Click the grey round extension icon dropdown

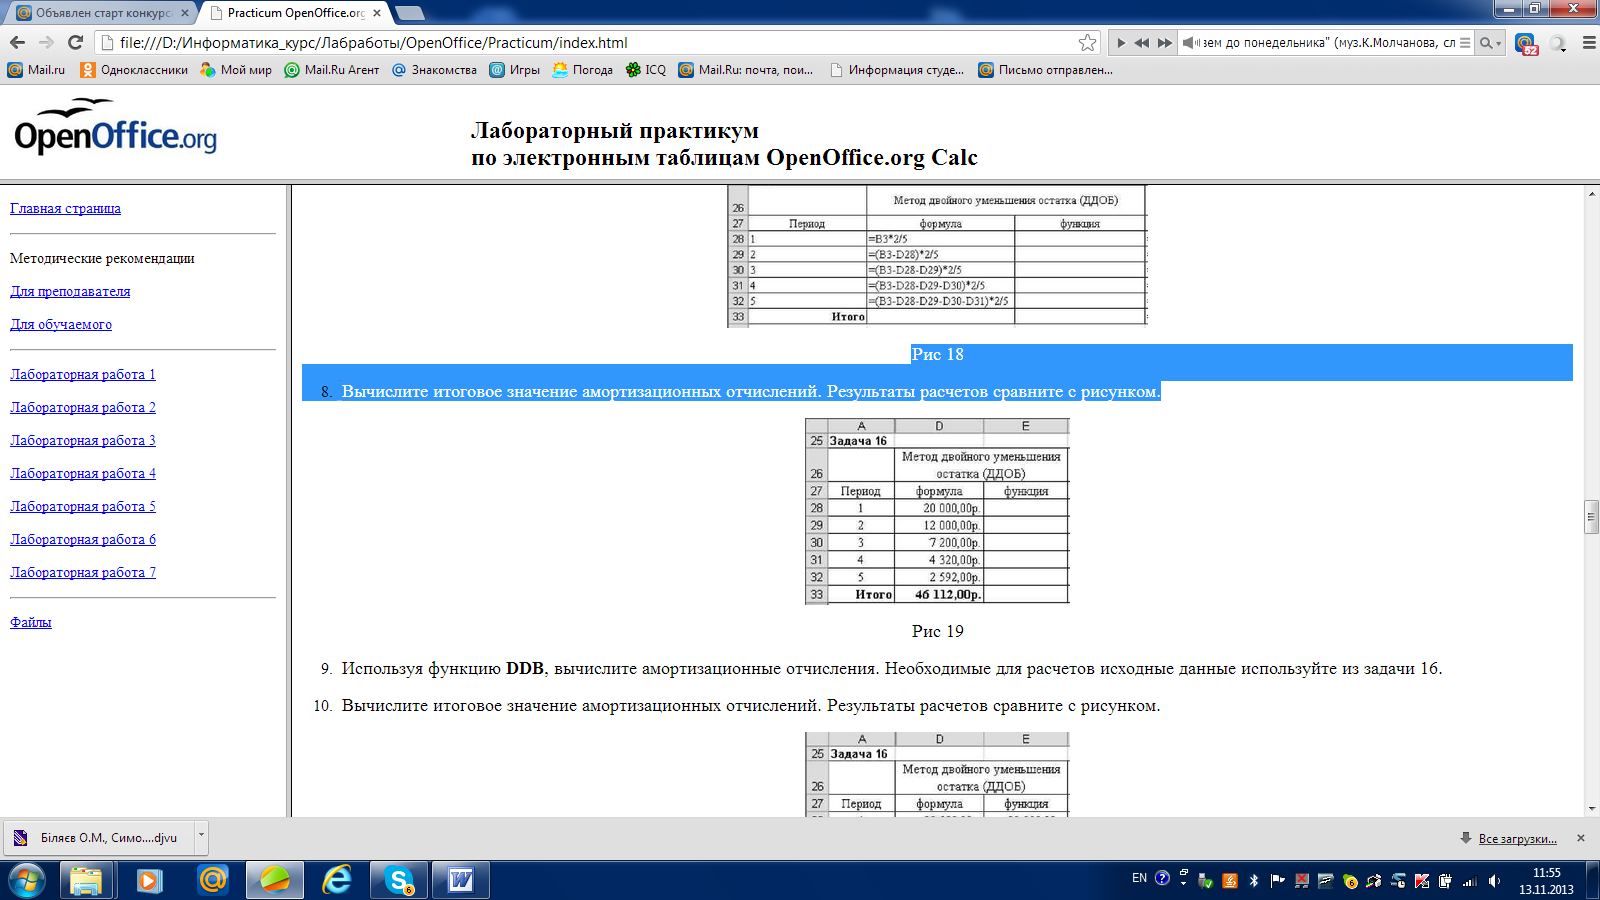(1558, 43)
